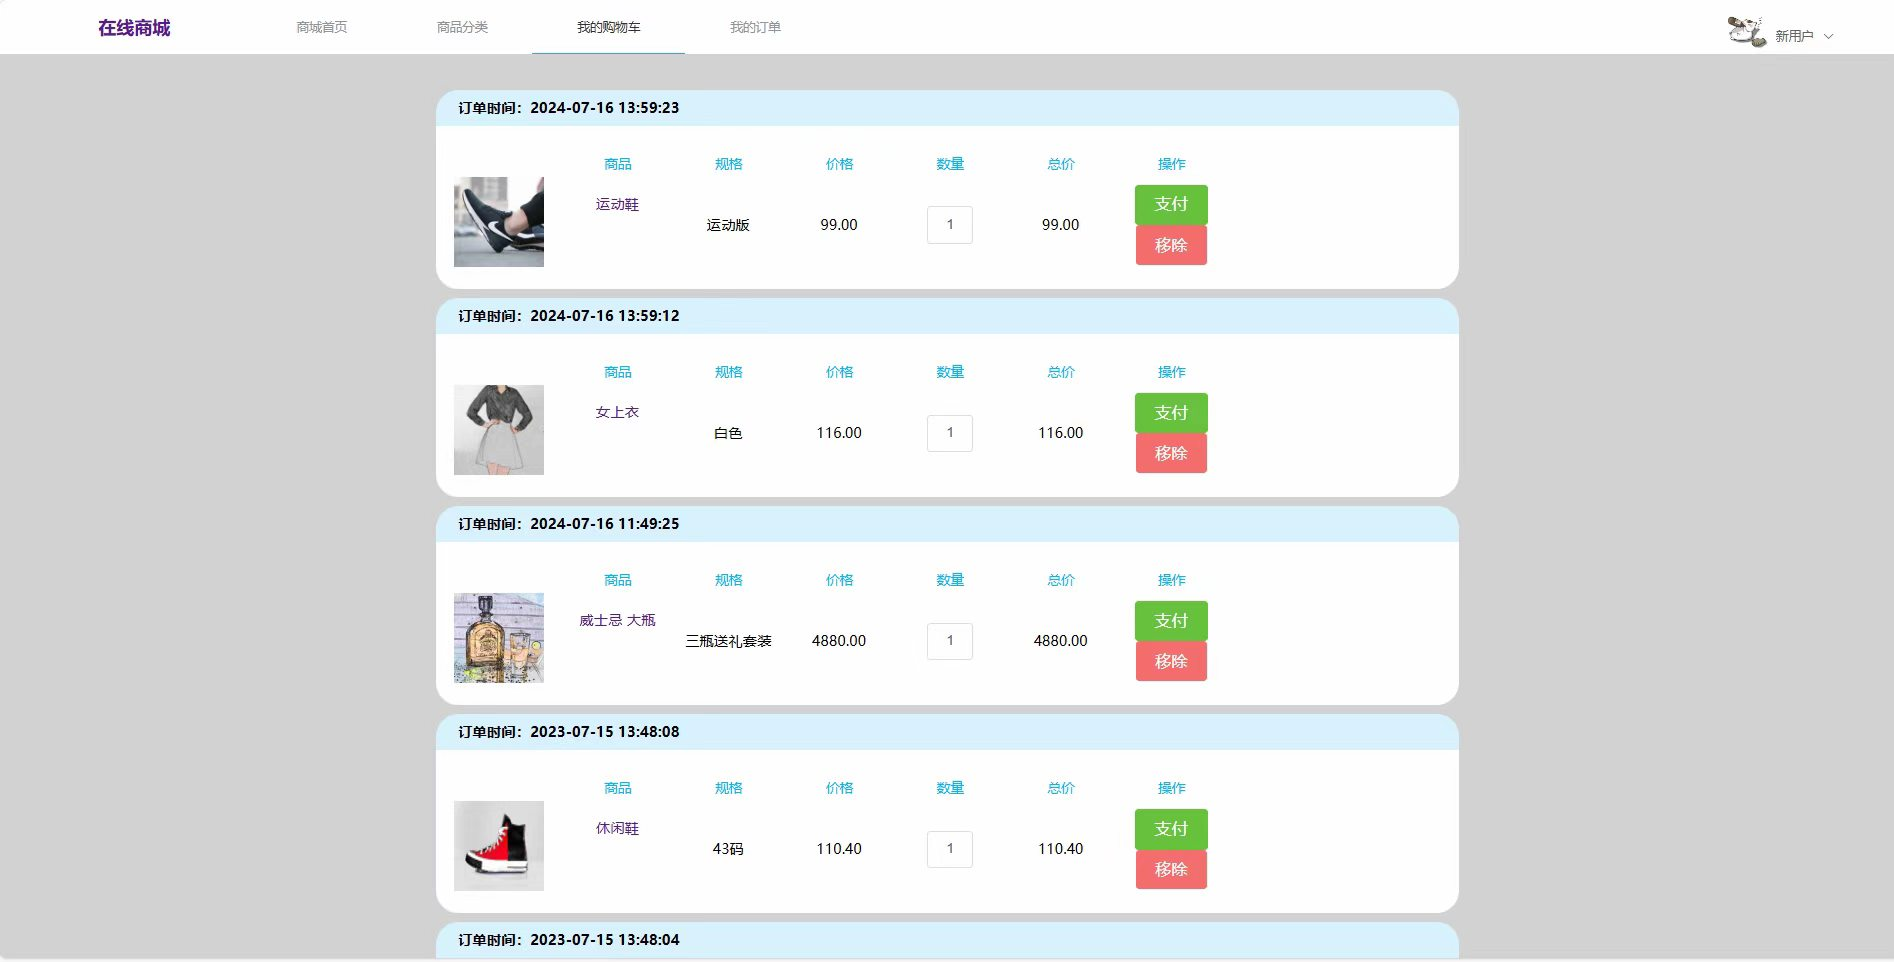
Task: Open the 休闲鞋 product name link
Action: 617,828
